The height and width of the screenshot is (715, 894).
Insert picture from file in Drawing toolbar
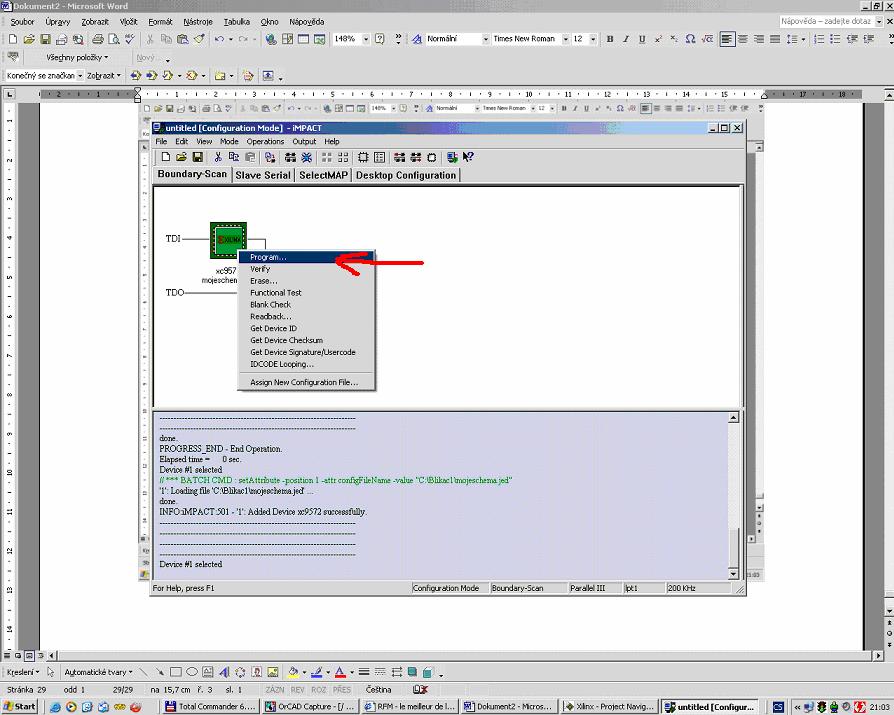[273, 672]
